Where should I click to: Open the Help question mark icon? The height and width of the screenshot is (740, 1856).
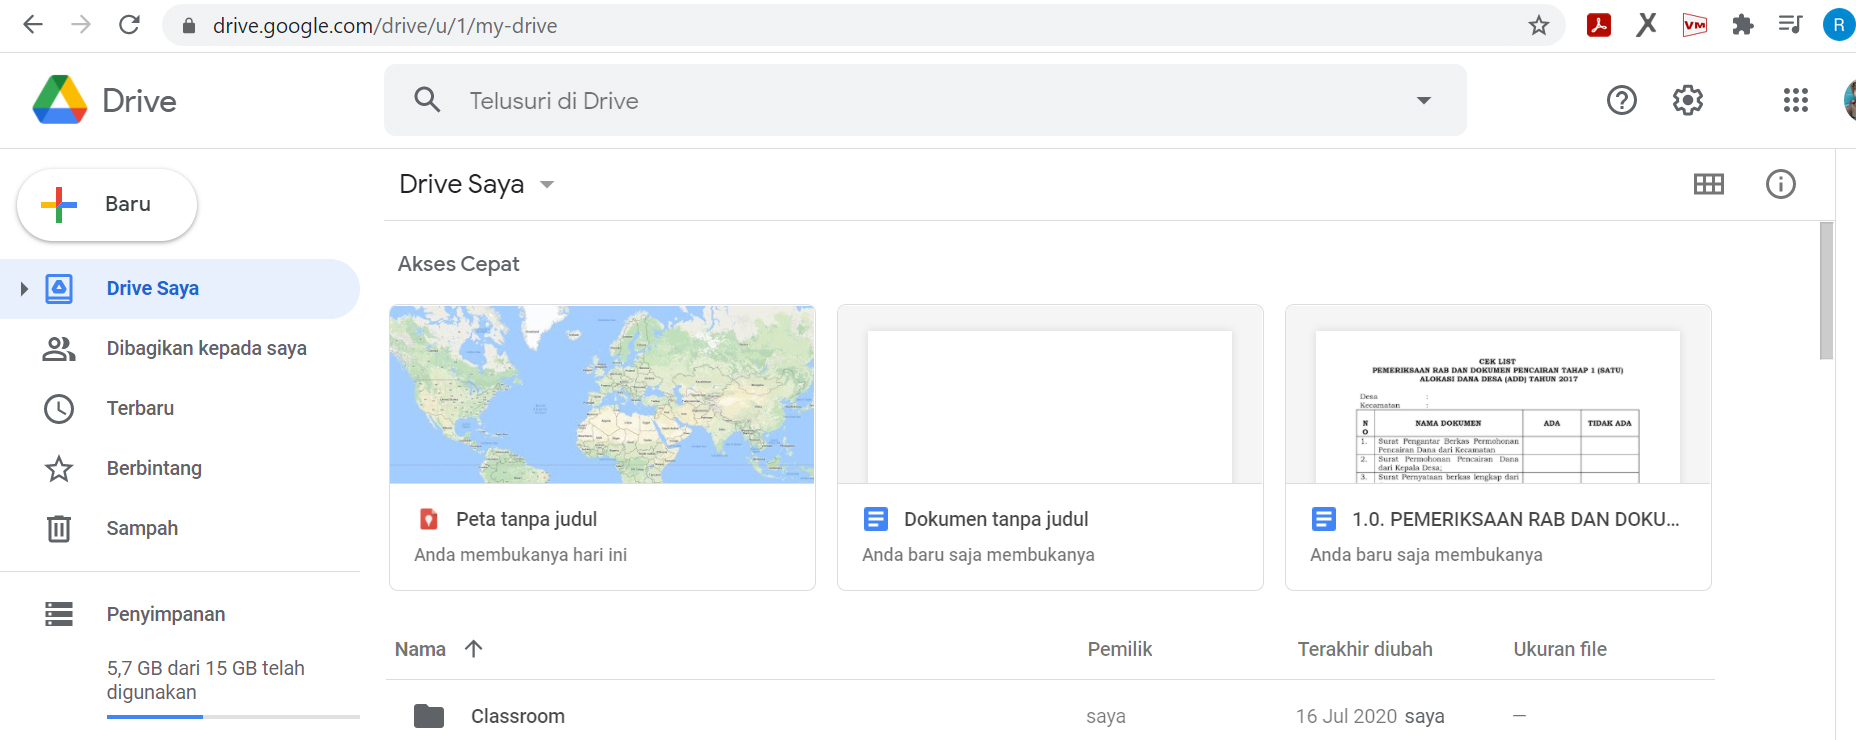(x=1622, y=100)
